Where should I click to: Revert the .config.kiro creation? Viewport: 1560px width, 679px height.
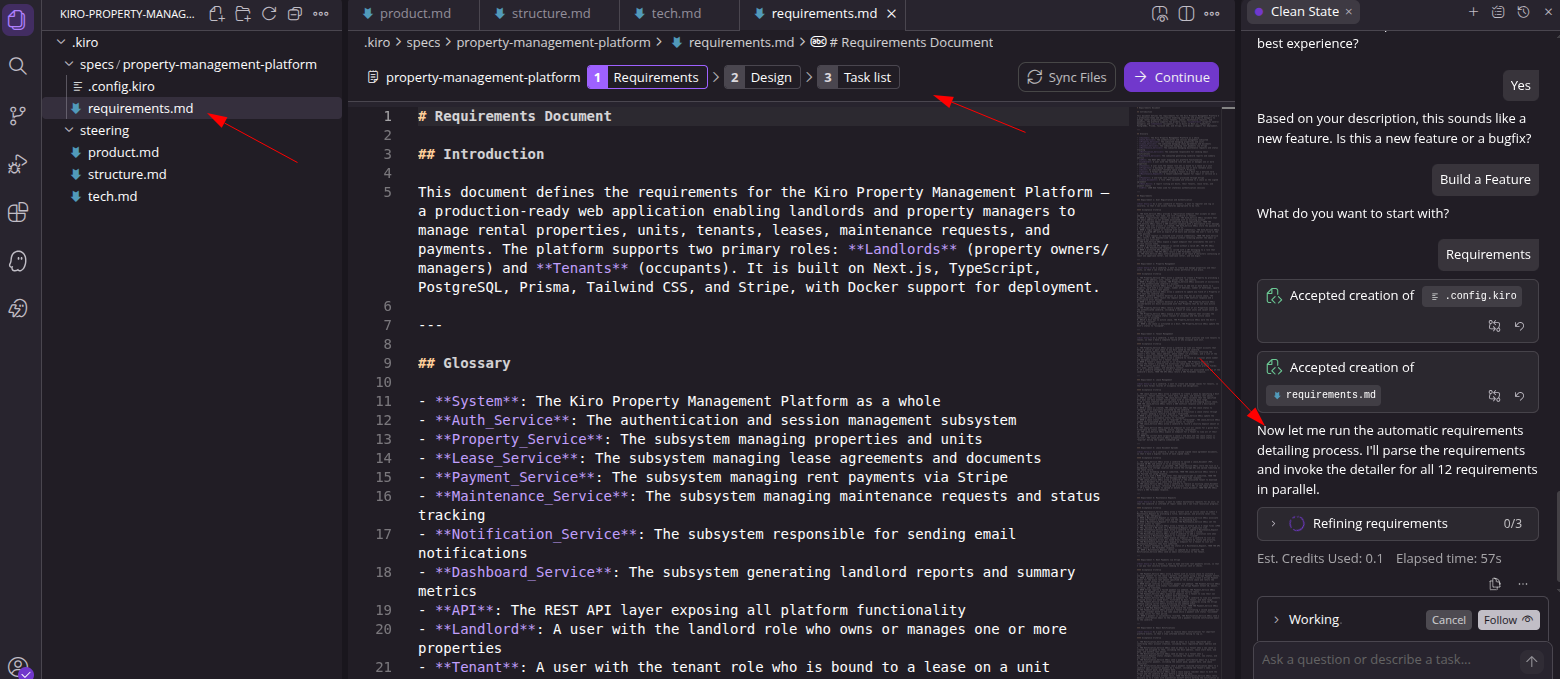pyautogui.click(x=1520, y=326)
